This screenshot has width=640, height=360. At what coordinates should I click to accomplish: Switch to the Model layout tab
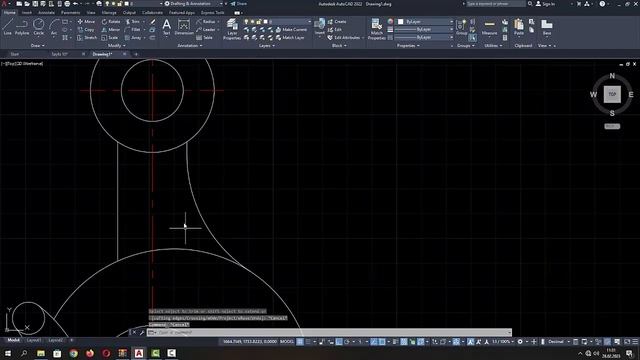click(x=13, y=340)
